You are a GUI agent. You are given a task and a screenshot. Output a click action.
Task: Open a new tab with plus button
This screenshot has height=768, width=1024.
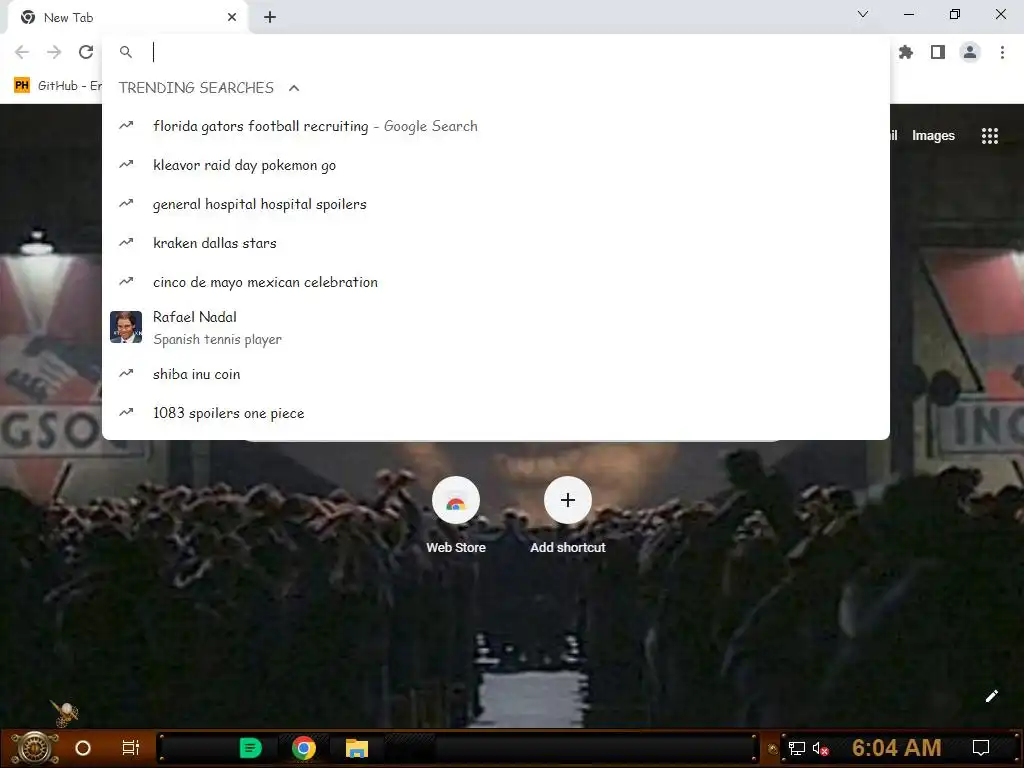coord(270,18)
